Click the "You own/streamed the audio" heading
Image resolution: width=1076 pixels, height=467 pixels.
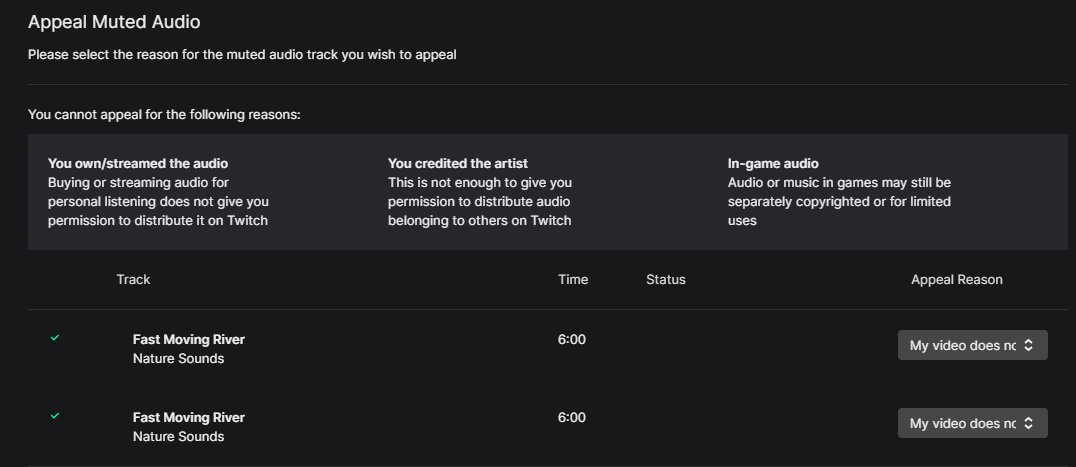coord(138,163)
